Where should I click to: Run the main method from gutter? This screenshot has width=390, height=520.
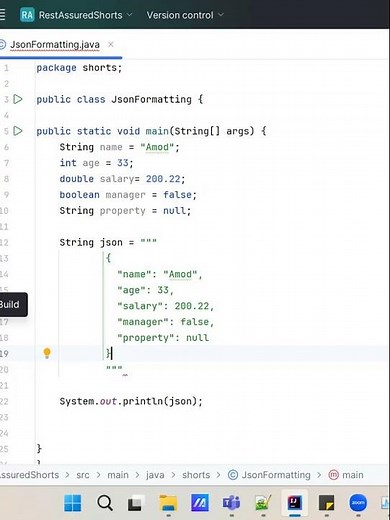click(18, 131)
